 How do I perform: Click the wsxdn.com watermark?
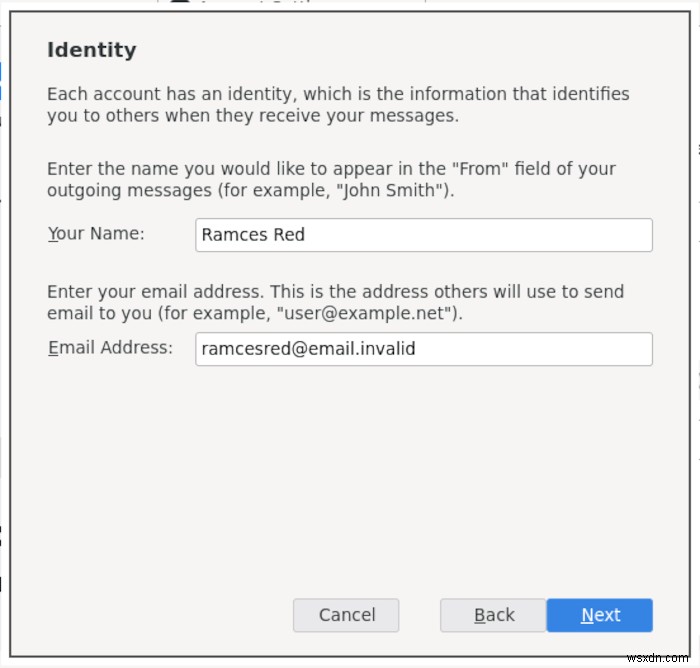pyautogui.click(x=657, y=658)
